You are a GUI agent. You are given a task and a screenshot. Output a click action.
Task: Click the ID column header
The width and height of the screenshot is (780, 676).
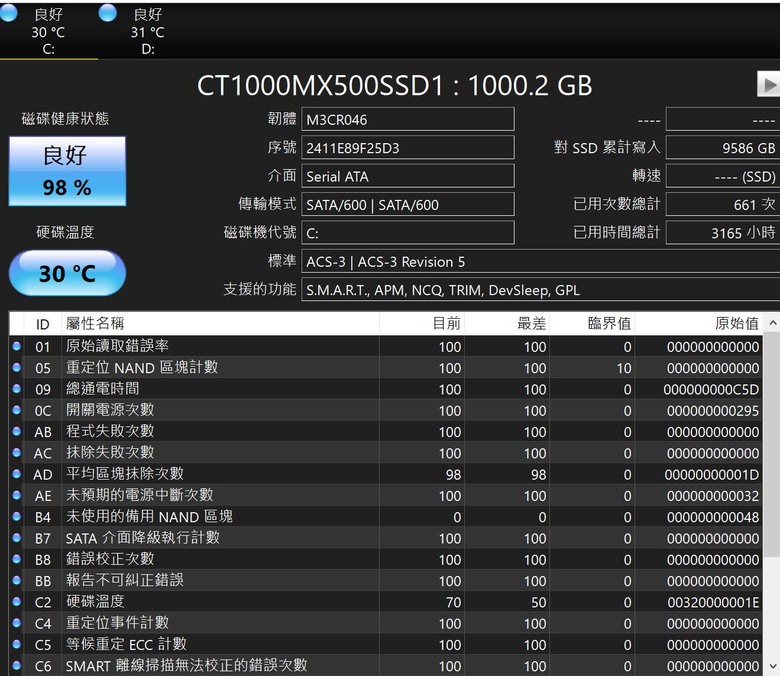[42, 324]
